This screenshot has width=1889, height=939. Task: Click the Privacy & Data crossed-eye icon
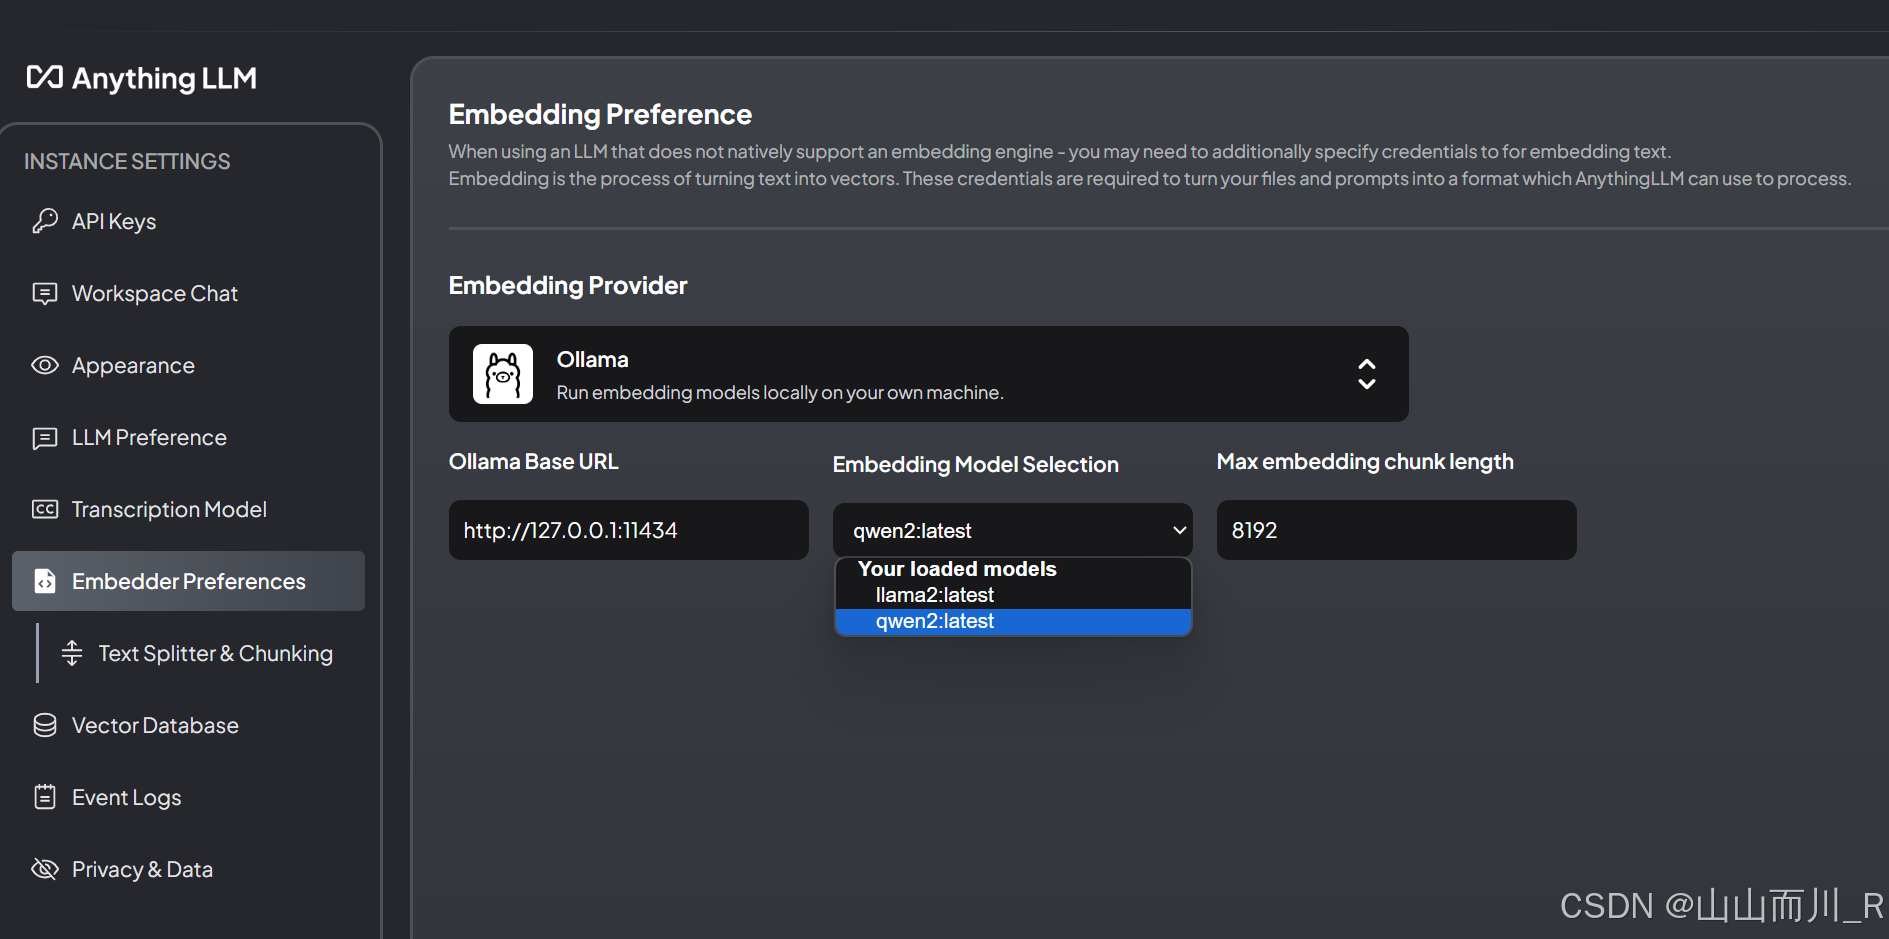pyautogui.click(x=45, y=869)
